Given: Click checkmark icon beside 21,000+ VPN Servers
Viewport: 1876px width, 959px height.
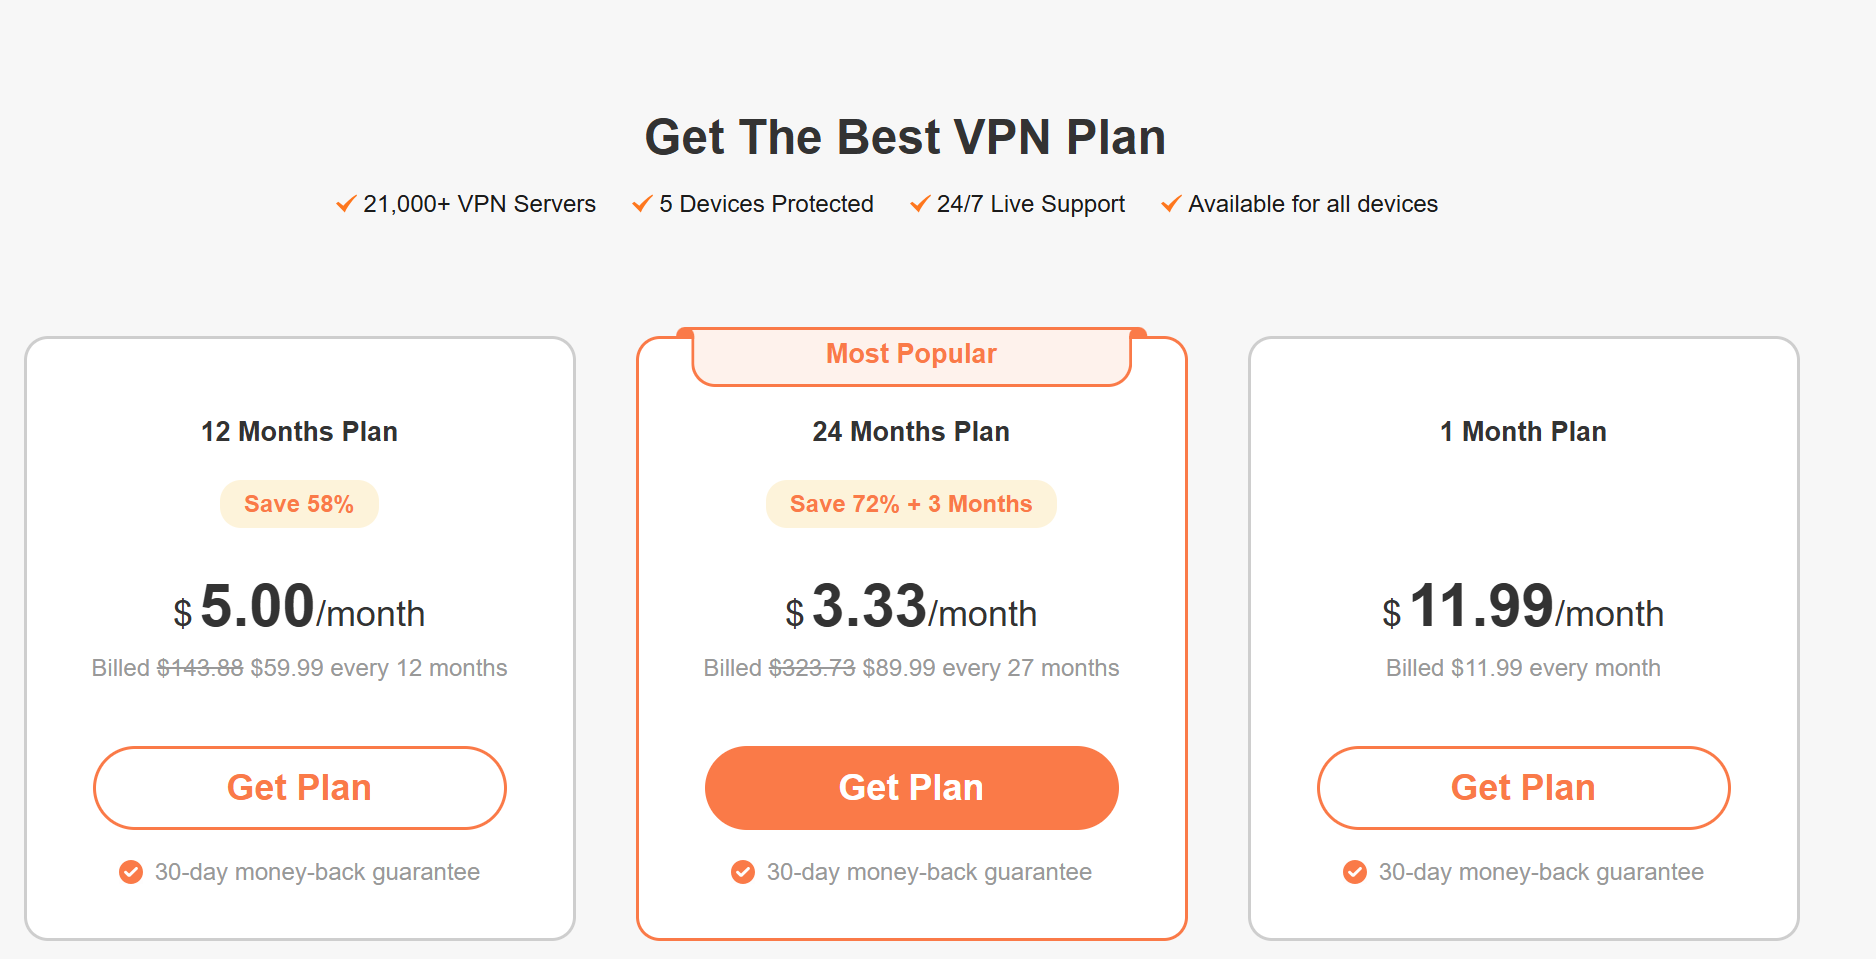Looking at the screenshot, I should pos(346,204).
